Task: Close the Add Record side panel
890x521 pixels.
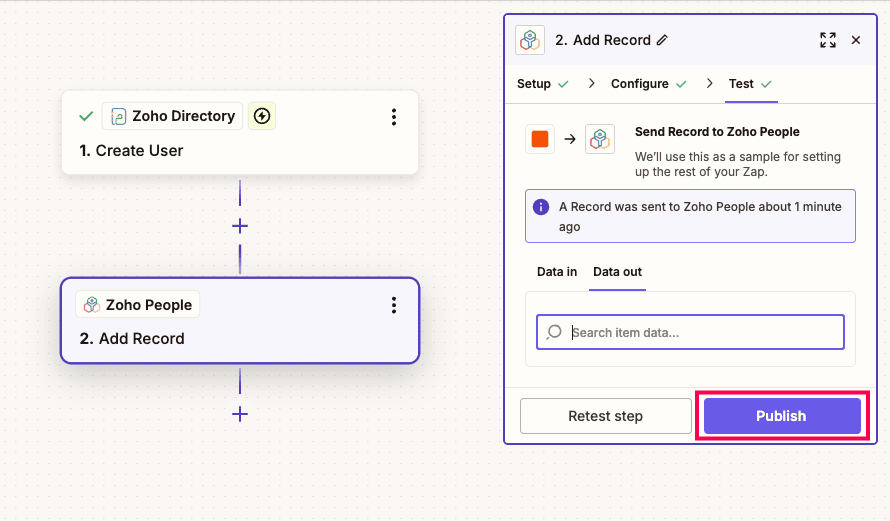Action: pyautogui.click(x=856, y=40)
